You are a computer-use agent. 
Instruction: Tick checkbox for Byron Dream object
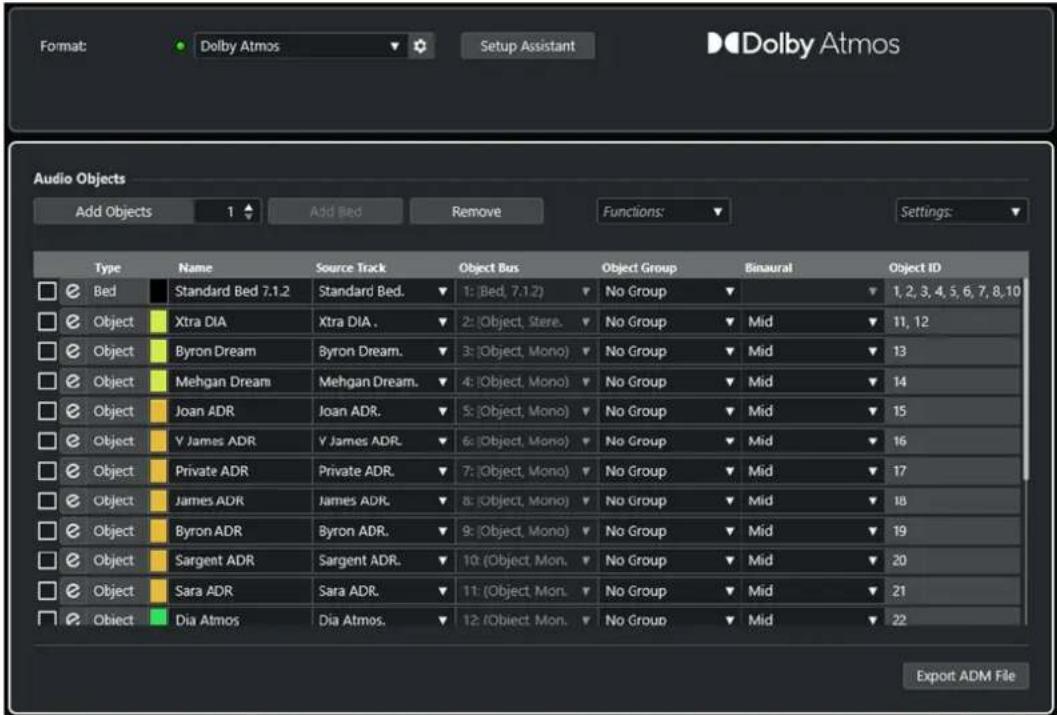[x=47, y=351]
